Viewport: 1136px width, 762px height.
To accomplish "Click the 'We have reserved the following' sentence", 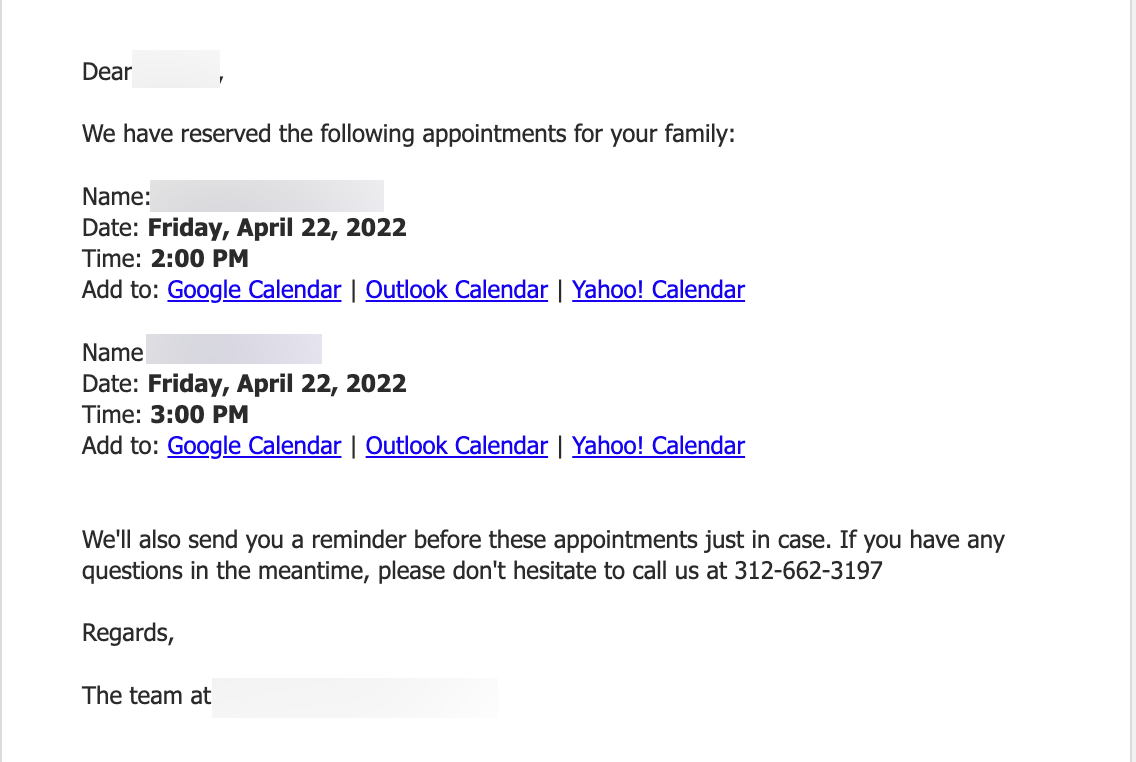I will click(409, 134).
